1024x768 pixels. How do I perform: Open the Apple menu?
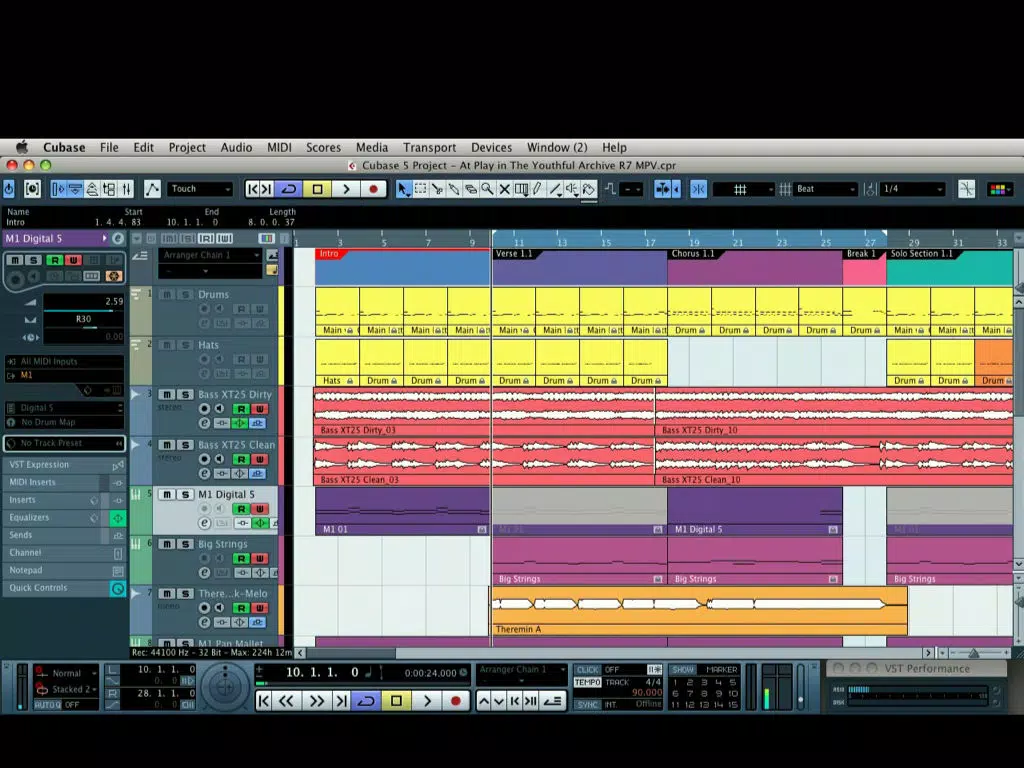(22, 147)
